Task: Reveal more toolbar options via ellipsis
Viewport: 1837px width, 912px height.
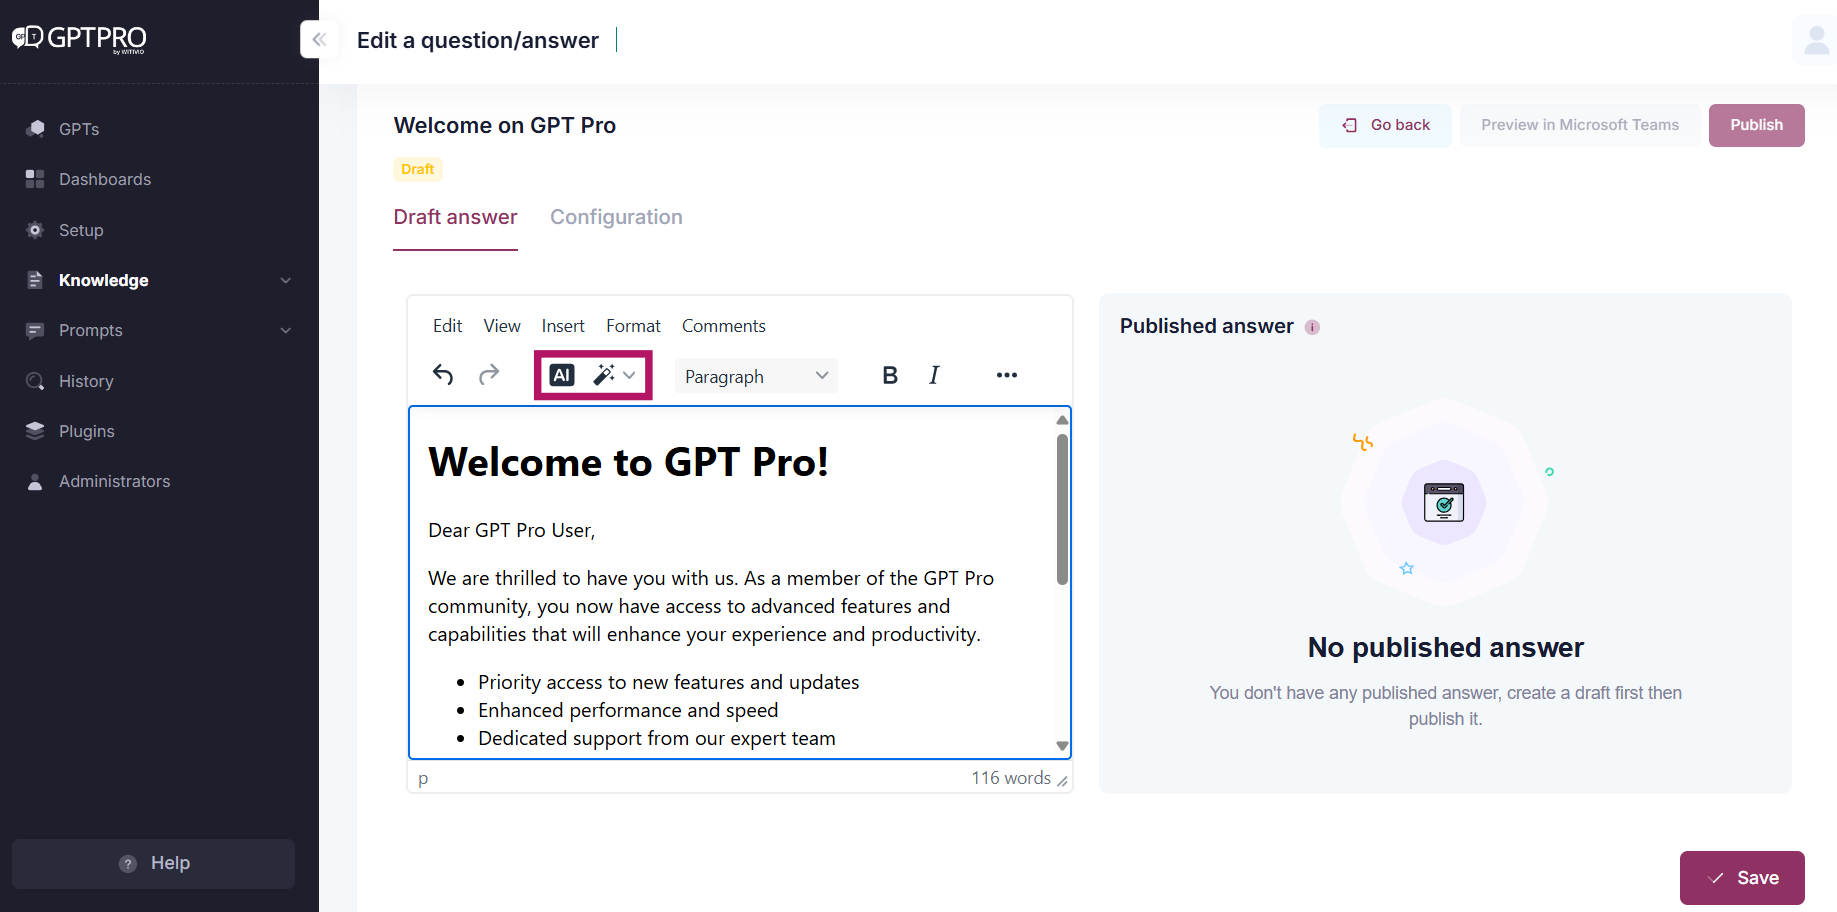Action: [1006, 375]
